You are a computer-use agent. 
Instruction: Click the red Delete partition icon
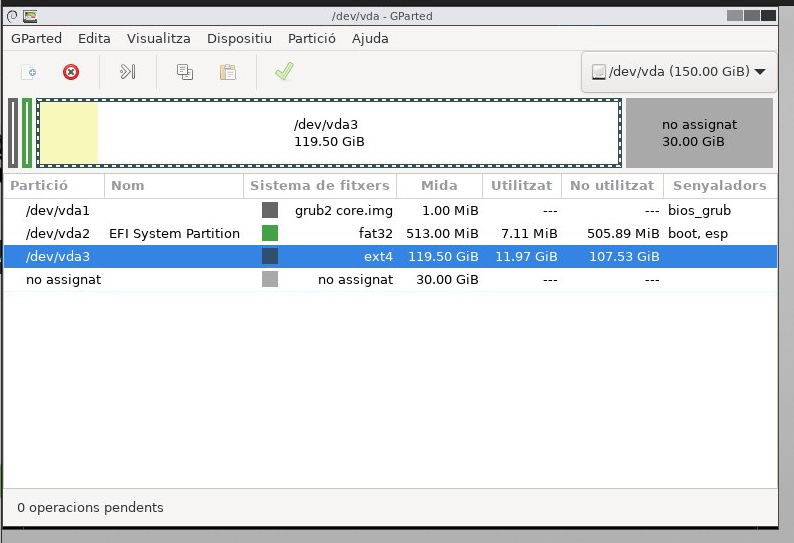coord(71,72)
